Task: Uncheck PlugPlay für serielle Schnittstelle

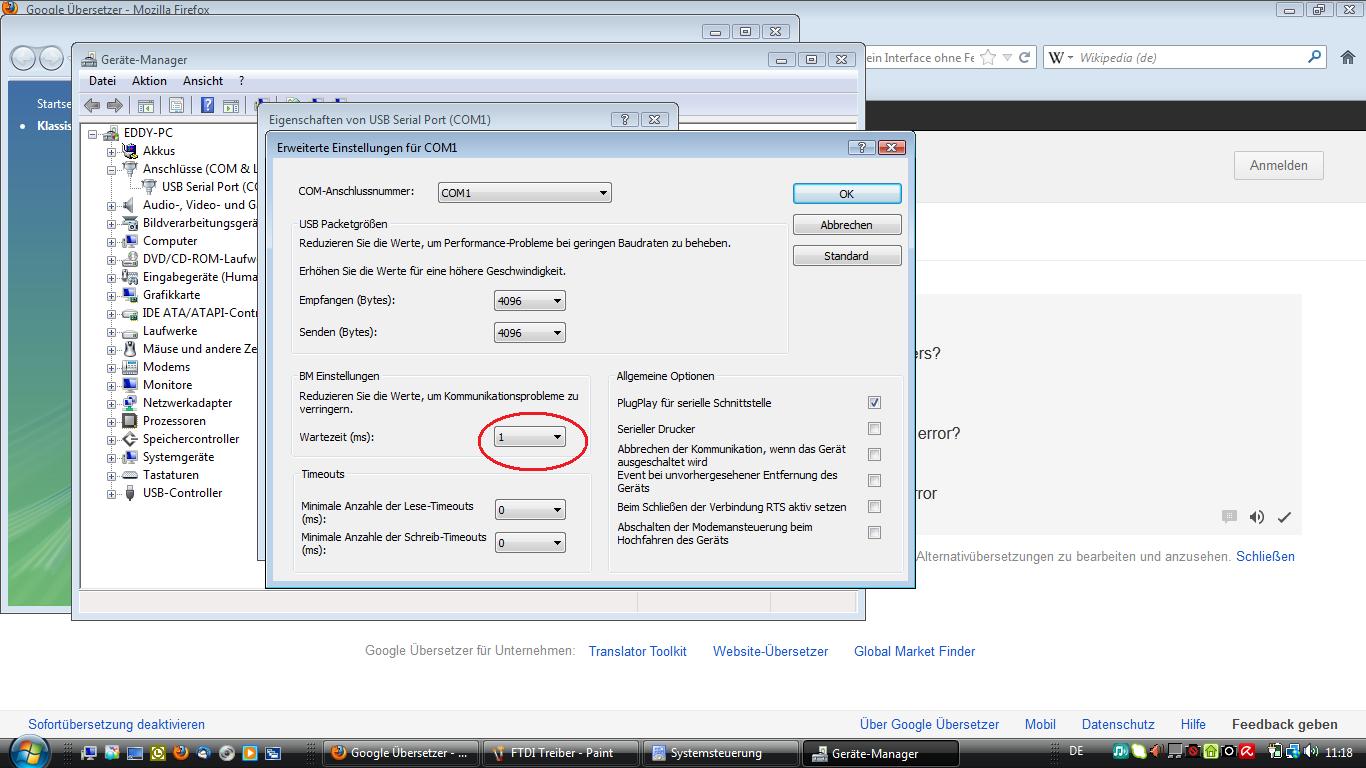Action: [x=874, y=403]
